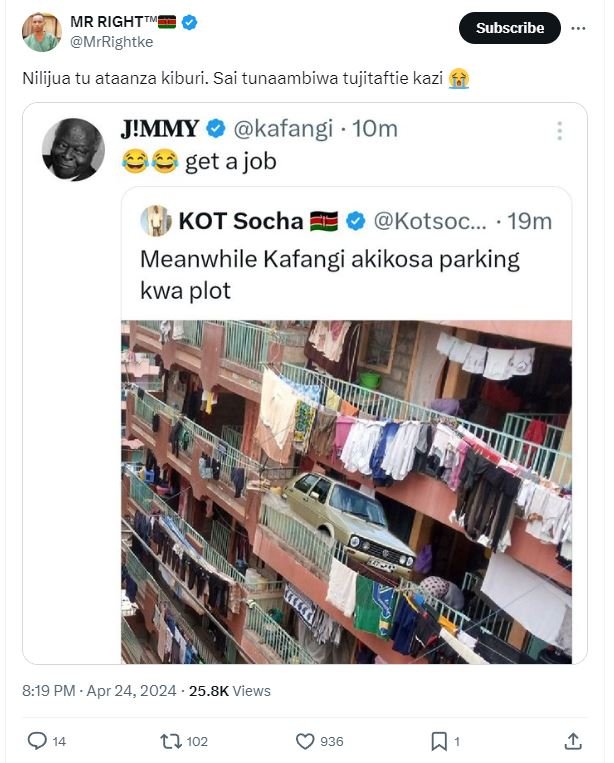Open quoted tweet's vertical dots menu
The image size is (614, 763).
pos(560,131)
